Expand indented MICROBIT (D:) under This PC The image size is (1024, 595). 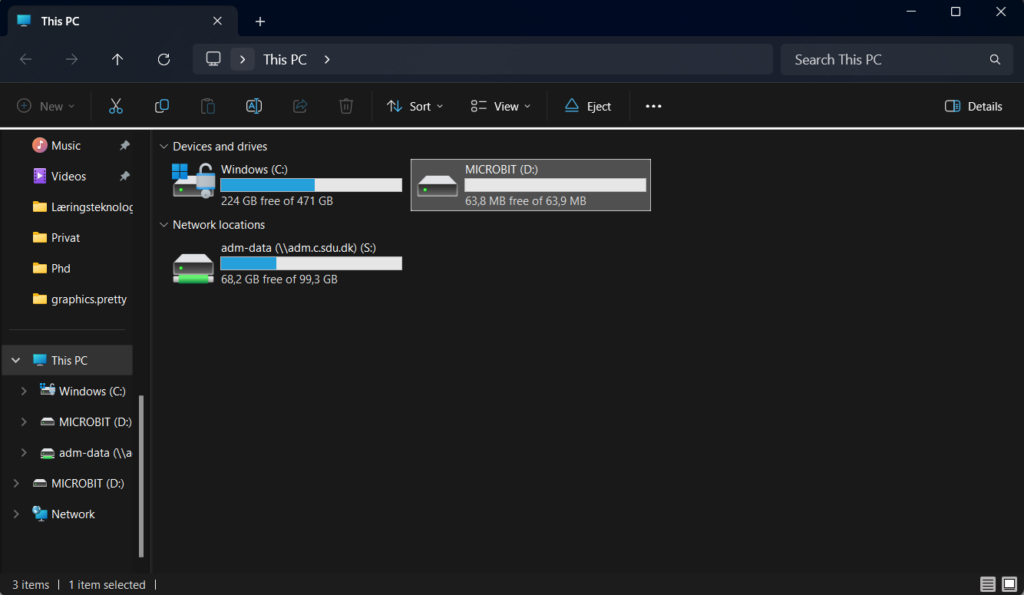[x=24, y=422]
